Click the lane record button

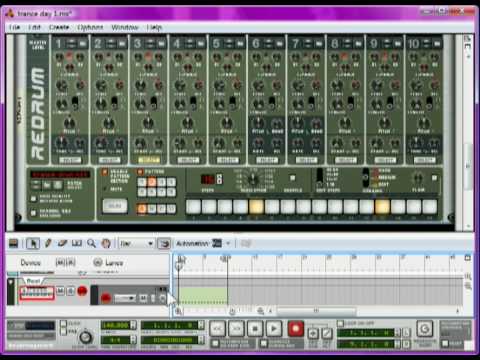(x=106, y=298)
